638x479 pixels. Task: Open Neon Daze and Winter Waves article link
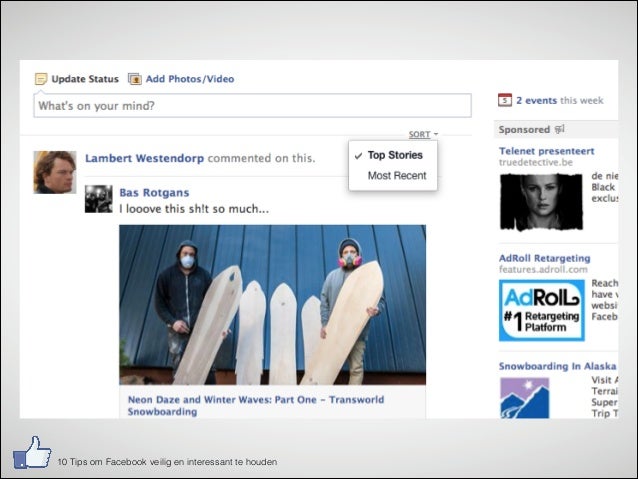pos(256,405)
